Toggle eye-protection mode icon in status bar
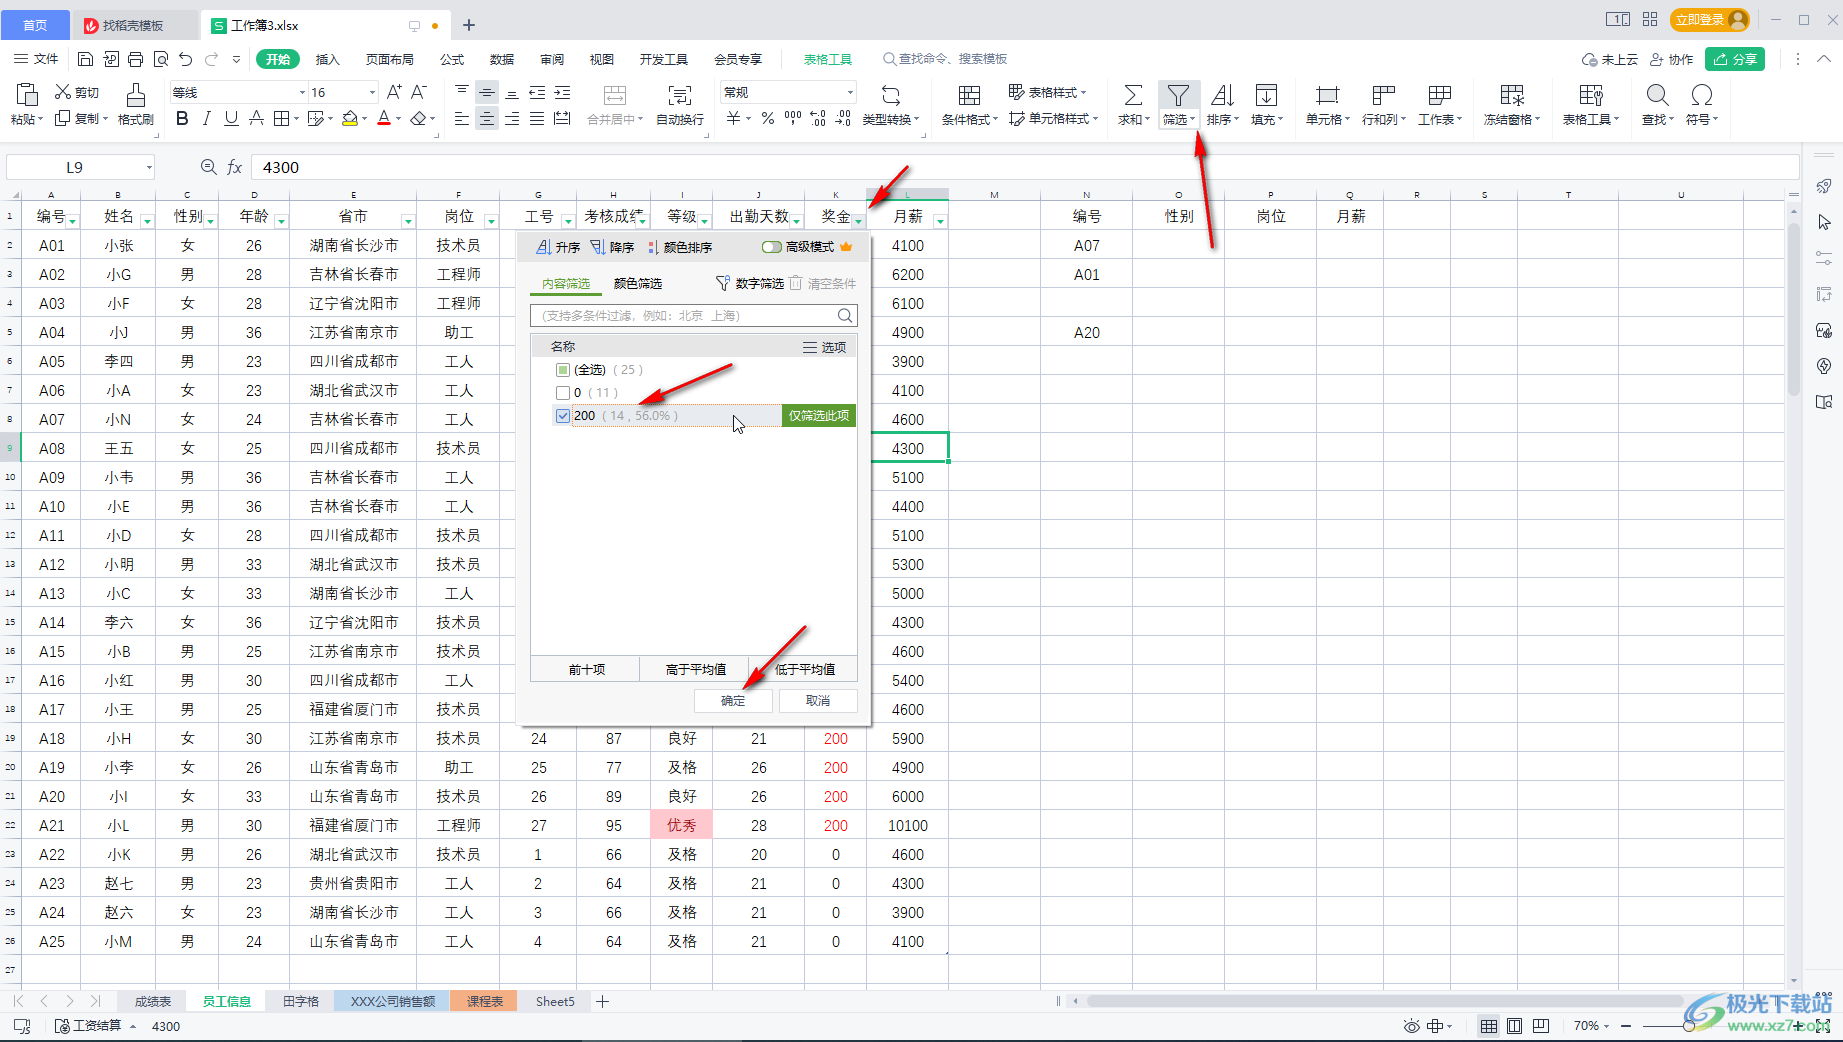Viewport: 1843px width, 1042px height. click(x=1411, y=1026)
